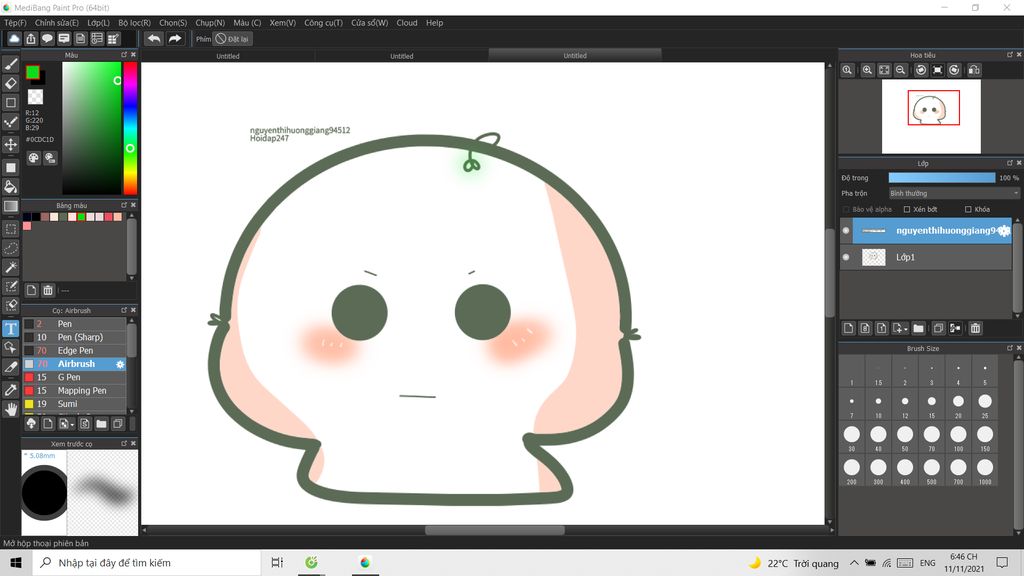Open the Chỉnh sửa(E) menu
The height and width of the screenshot is (576, 1024).
(57, 23)
